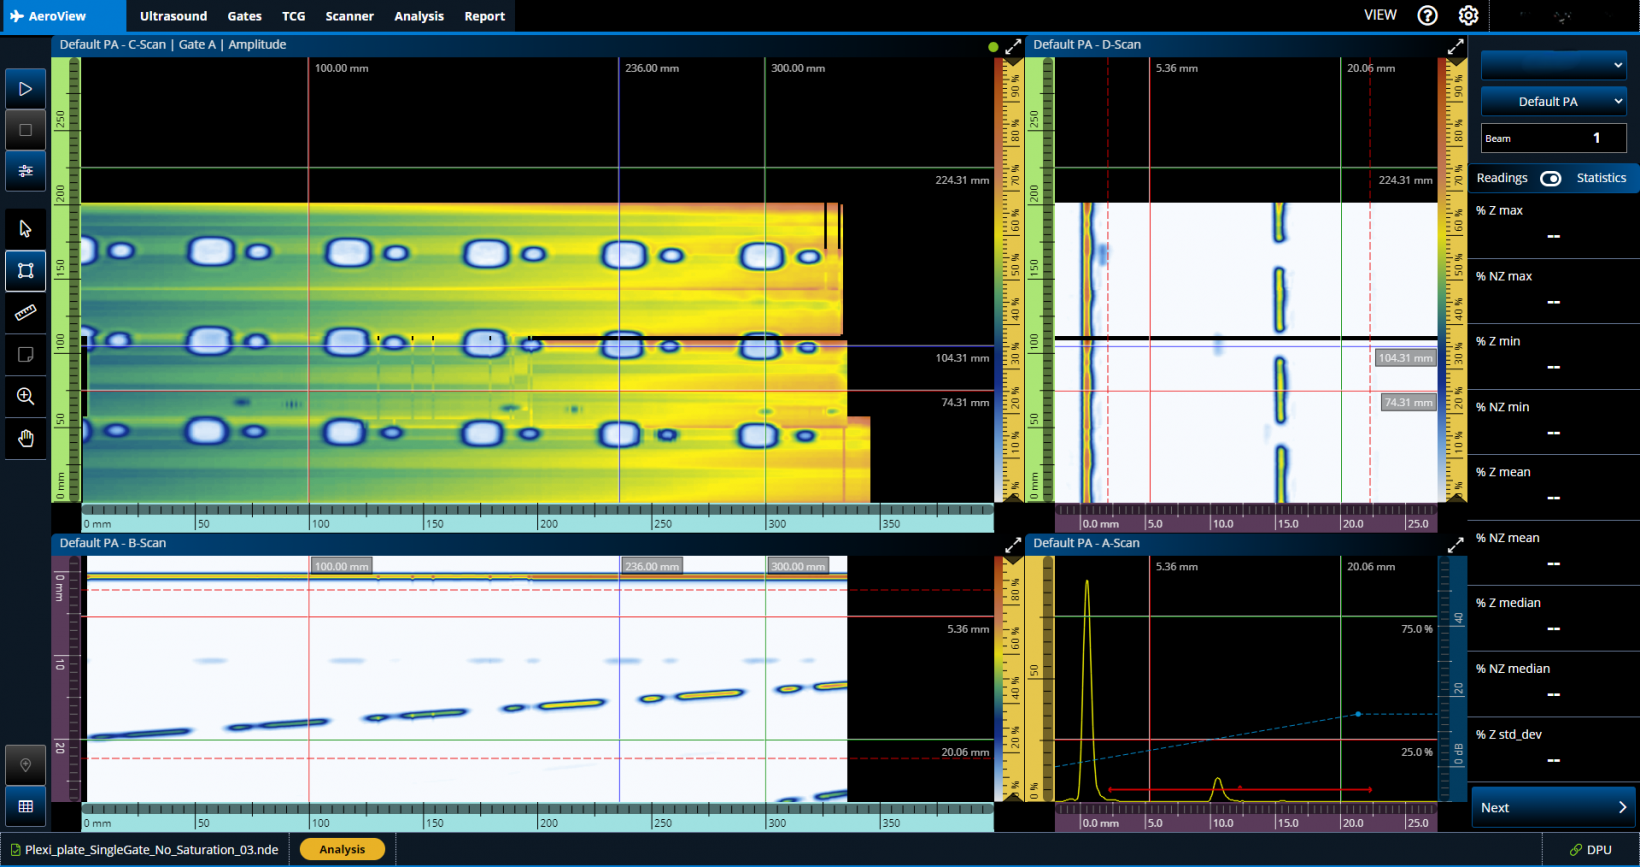
Task: Open the Gates menu
Action: 244,16
